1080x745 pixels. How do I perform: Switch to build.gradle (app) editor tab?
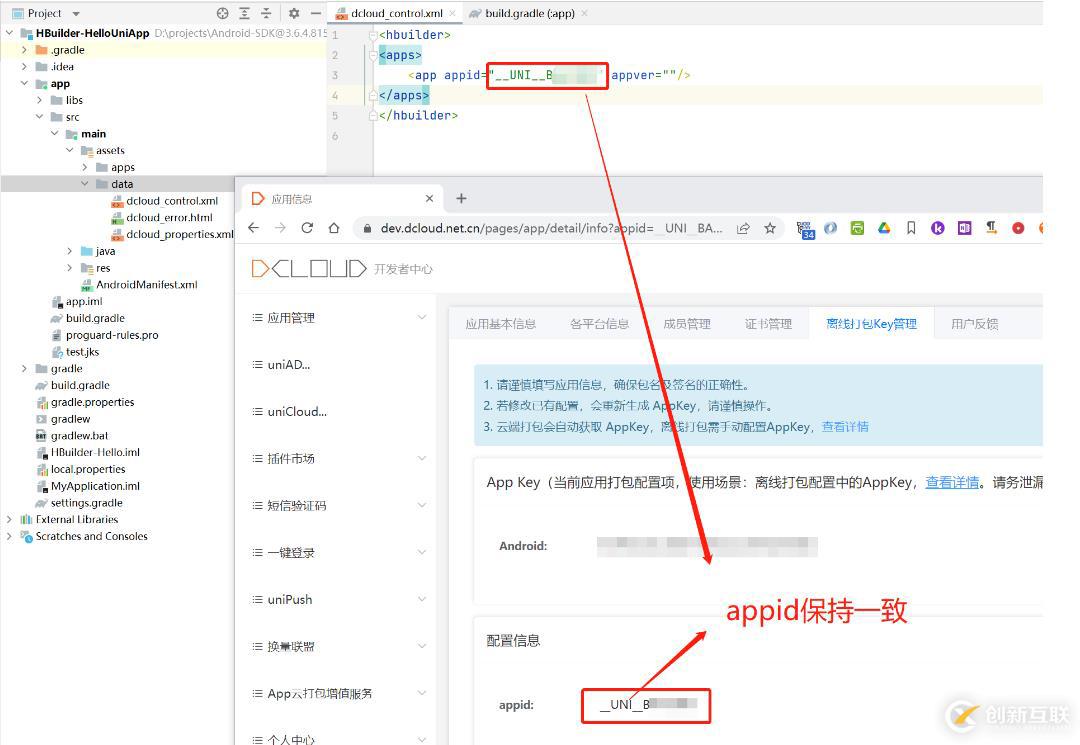530,13
